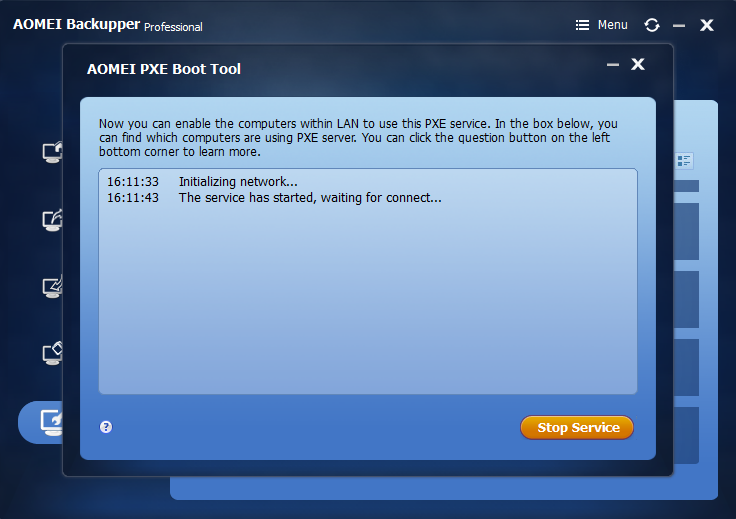The width and height of the screenshot is (736, 519).
Task: Select the "service has started" log entry
Action: click(x=274, y=198)
